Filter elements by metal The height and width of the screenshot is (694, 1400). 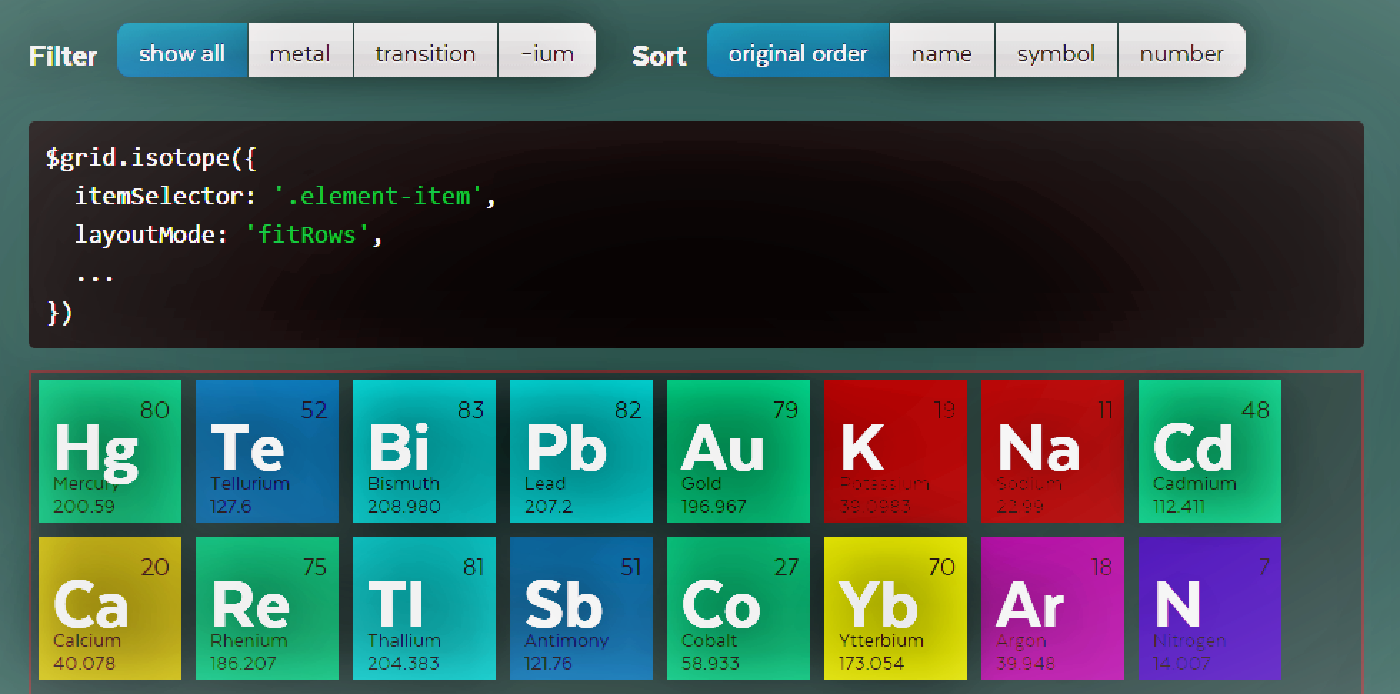pyautogui.click(x=300, y=52)
